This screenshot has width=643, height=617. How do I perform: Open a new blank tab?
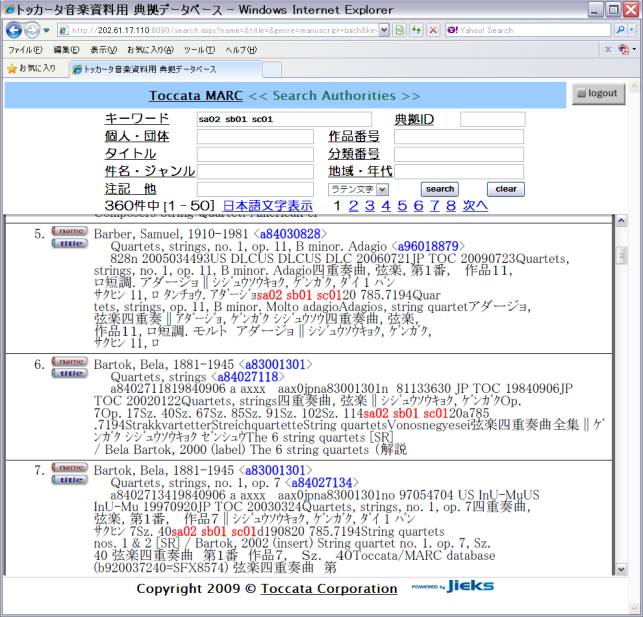tap(272, 69)
